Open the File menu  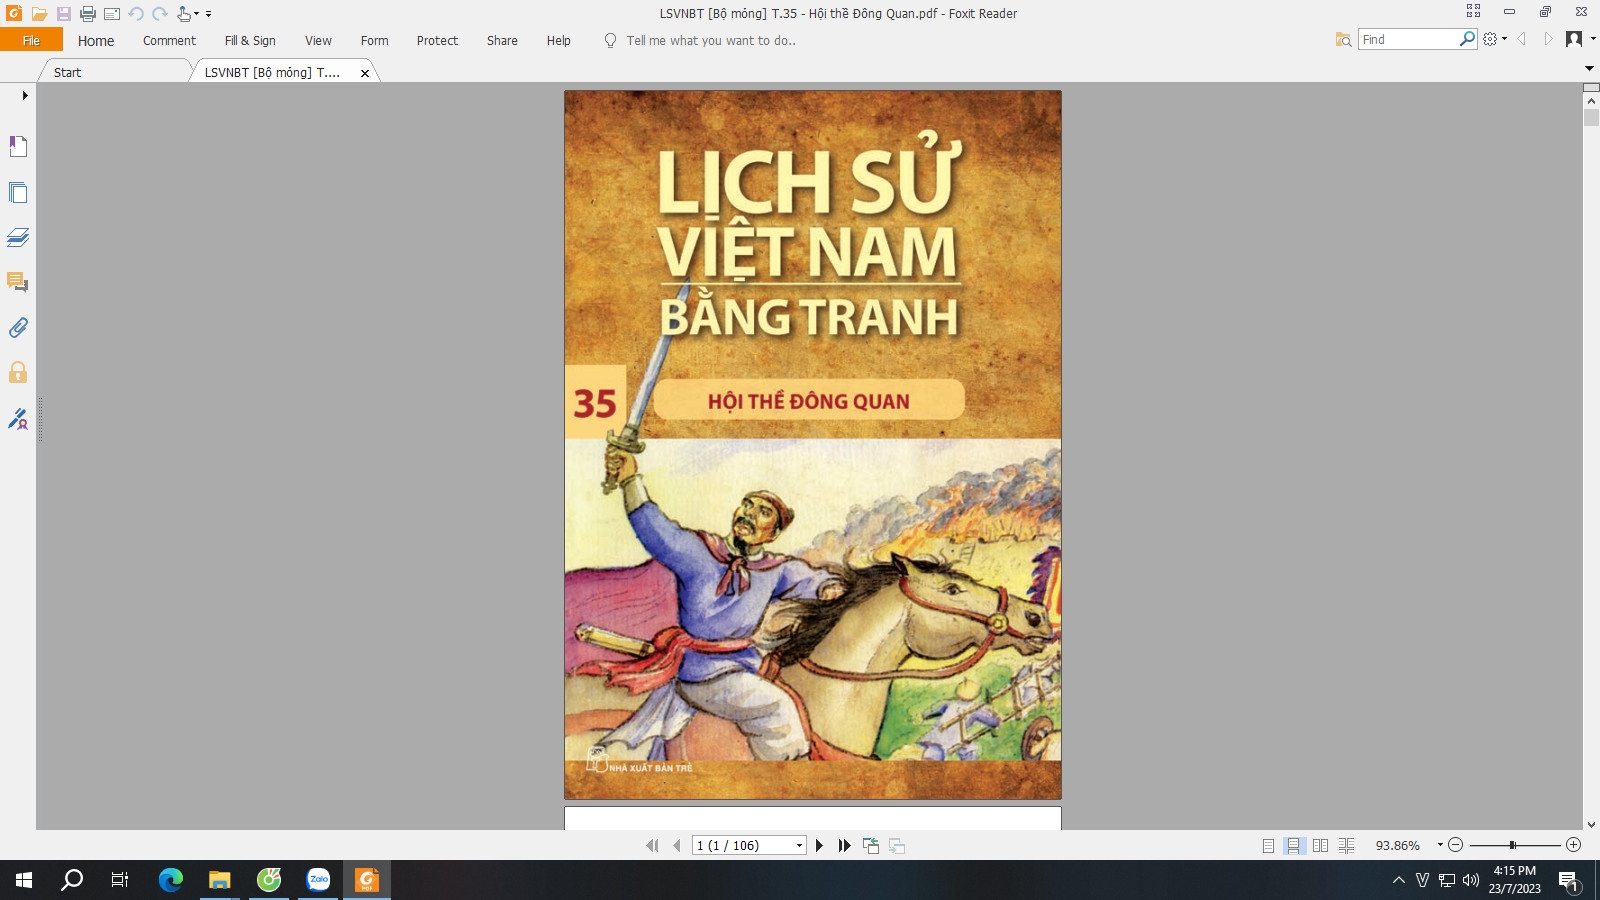(31, 40)
